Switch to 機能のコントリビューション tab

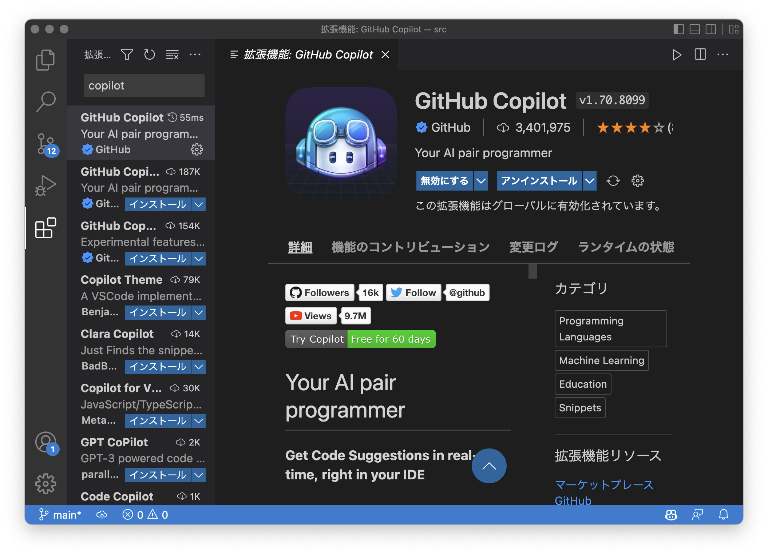point(410,247)
